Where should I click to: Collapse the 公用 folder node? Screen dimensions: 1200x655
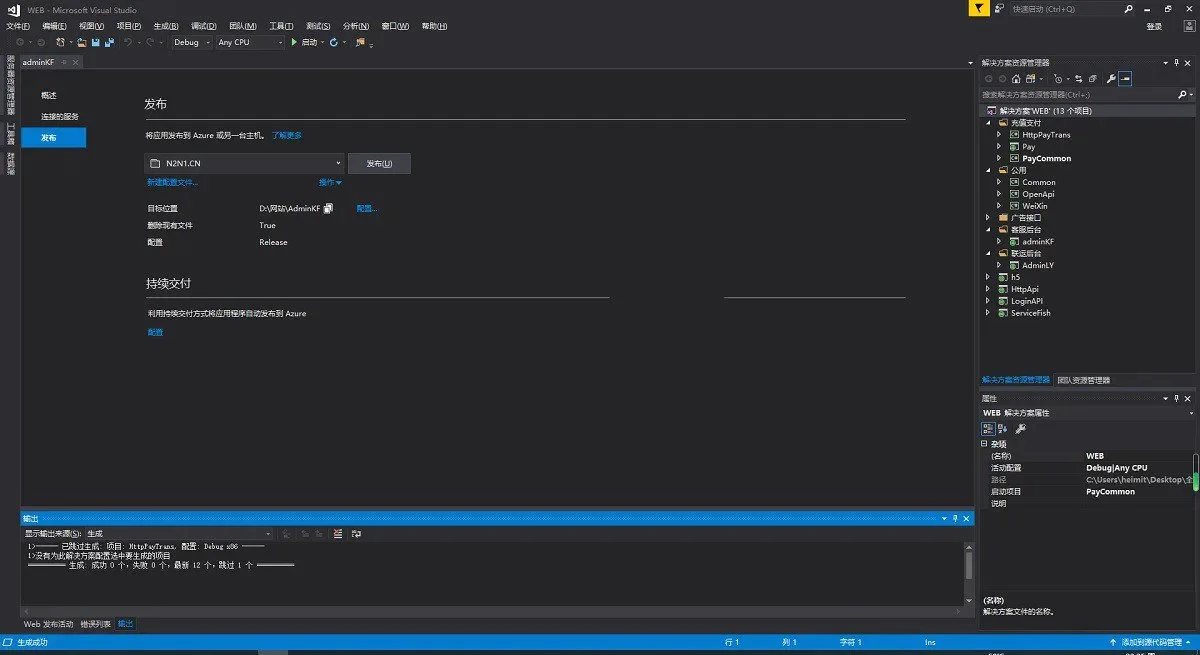(x=989, y=170)
